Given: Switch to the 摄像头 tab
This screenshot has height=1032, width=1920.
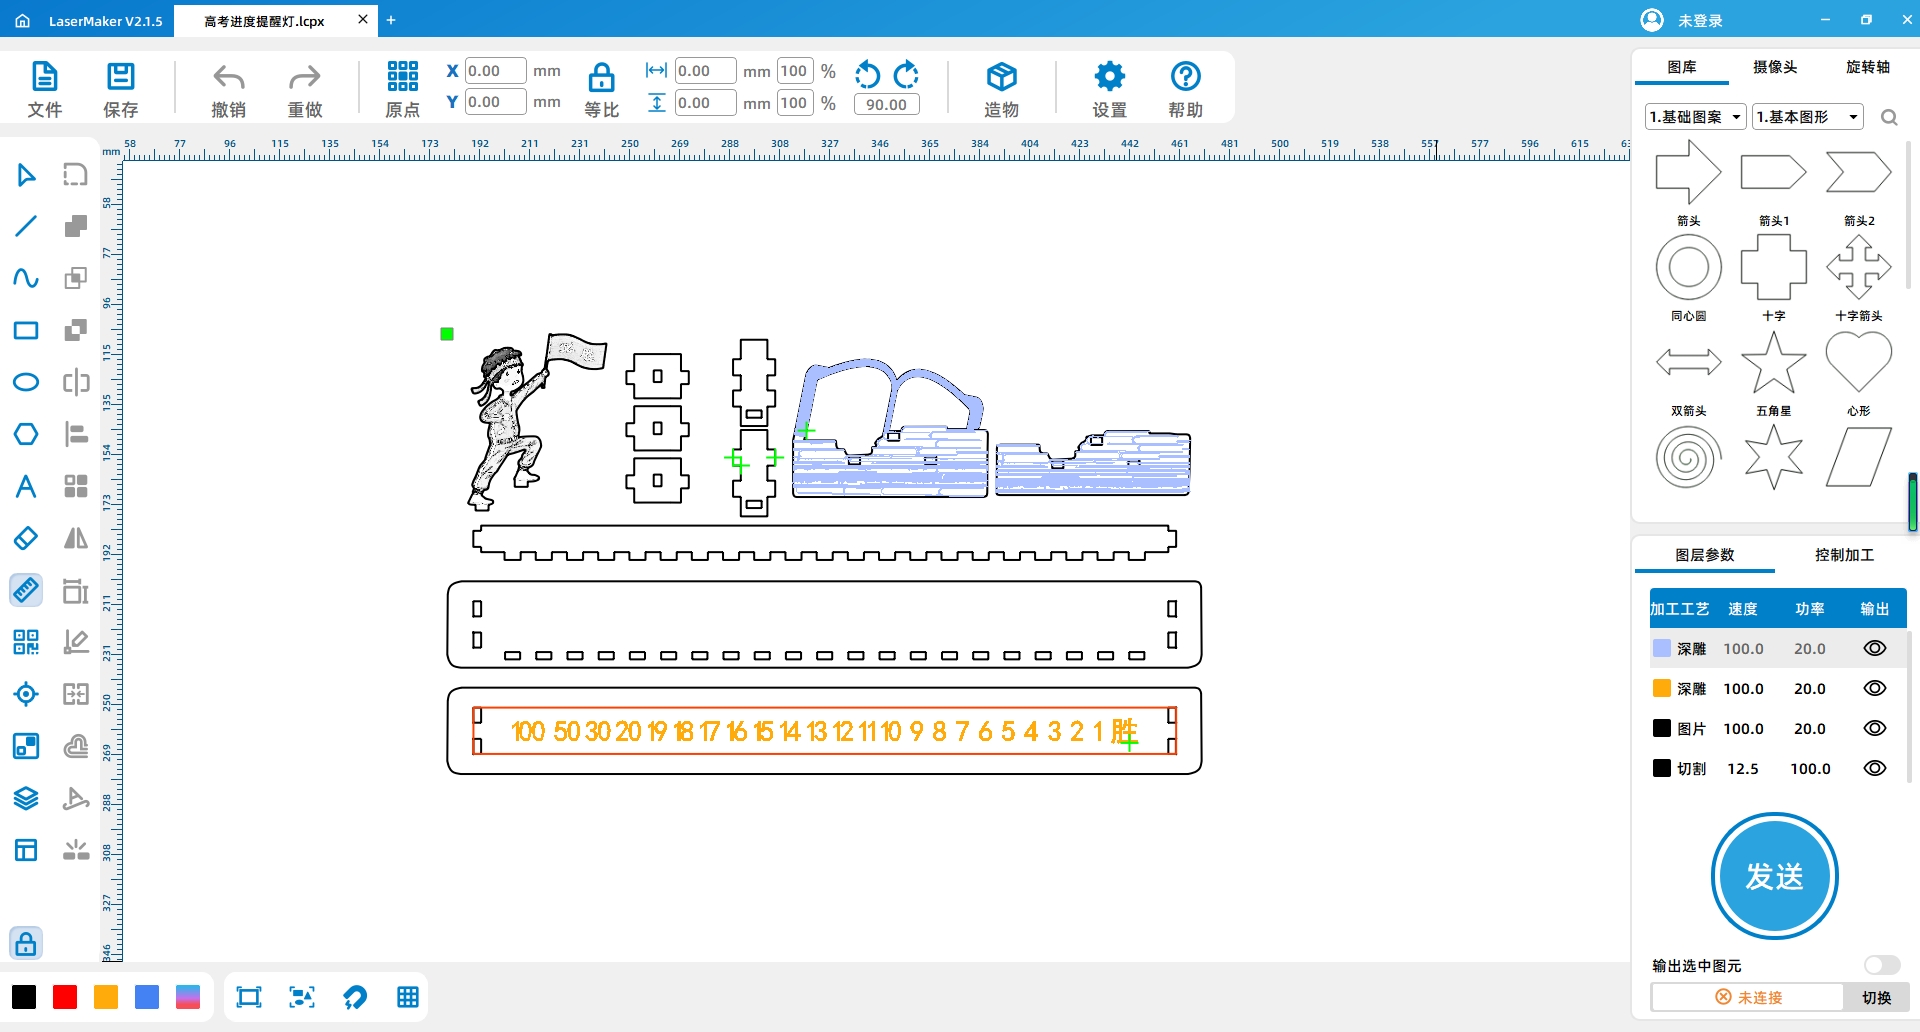Looking at the screenshot, I should (x=1775, y=67).
